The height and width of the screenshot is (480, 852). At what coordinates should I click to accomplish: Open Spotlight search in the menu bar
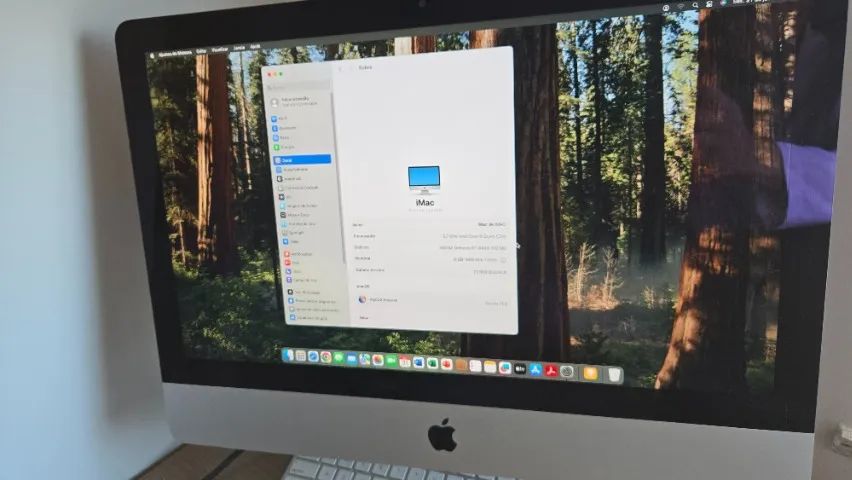tap(696, 5)
